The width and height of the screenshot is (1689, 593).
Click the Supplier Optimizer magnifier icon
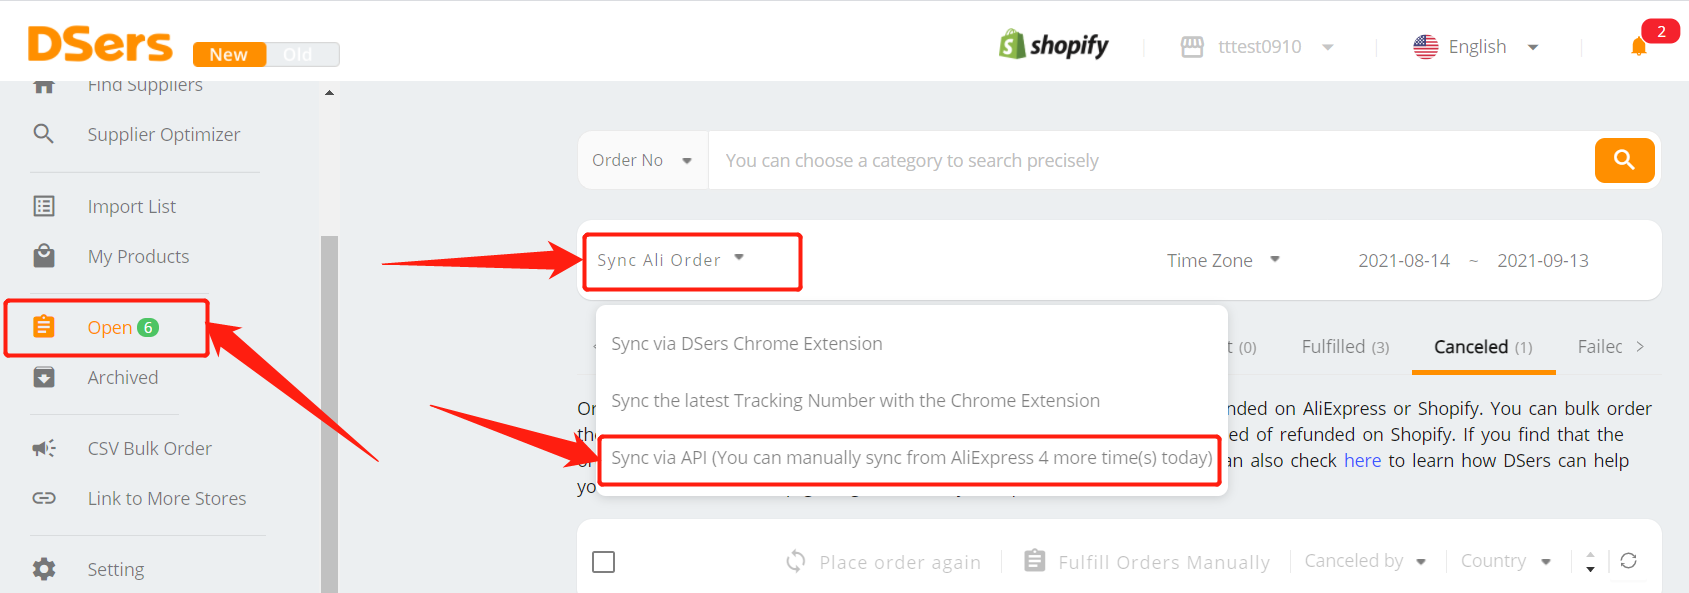[44, 134]
